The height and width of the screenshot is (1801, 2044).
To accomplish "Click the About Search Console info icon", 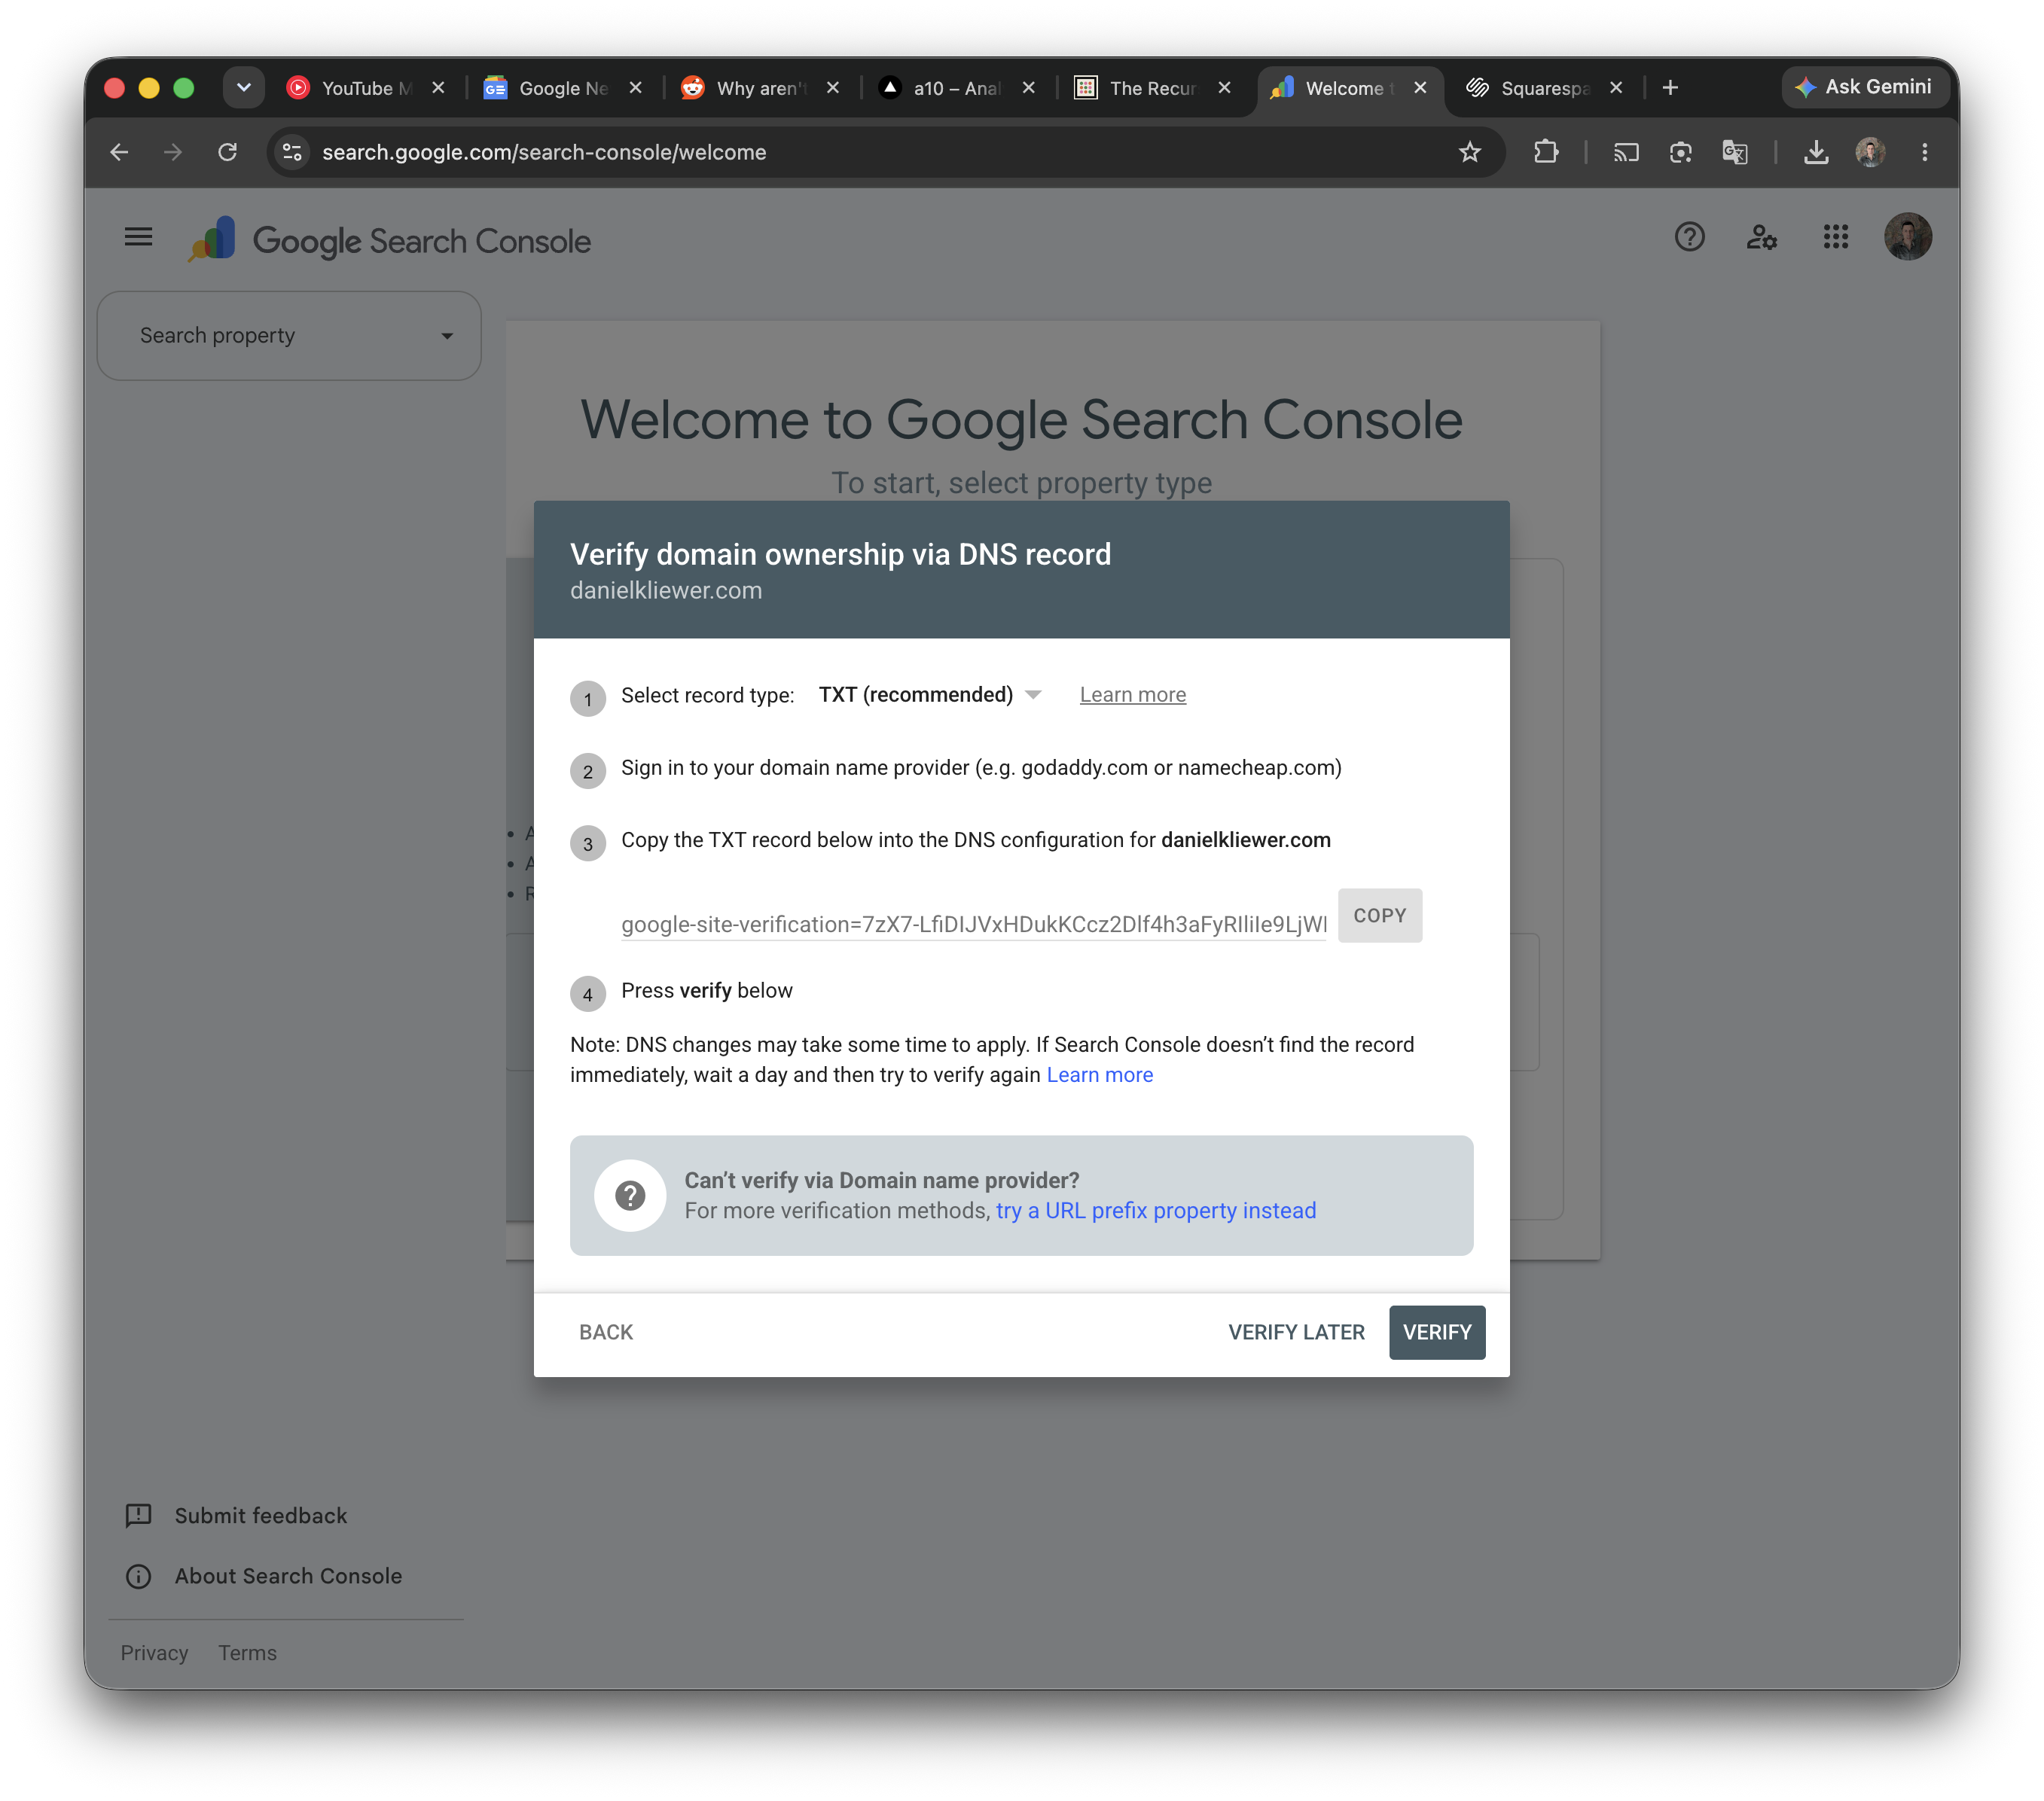I will pos(138,1575).
